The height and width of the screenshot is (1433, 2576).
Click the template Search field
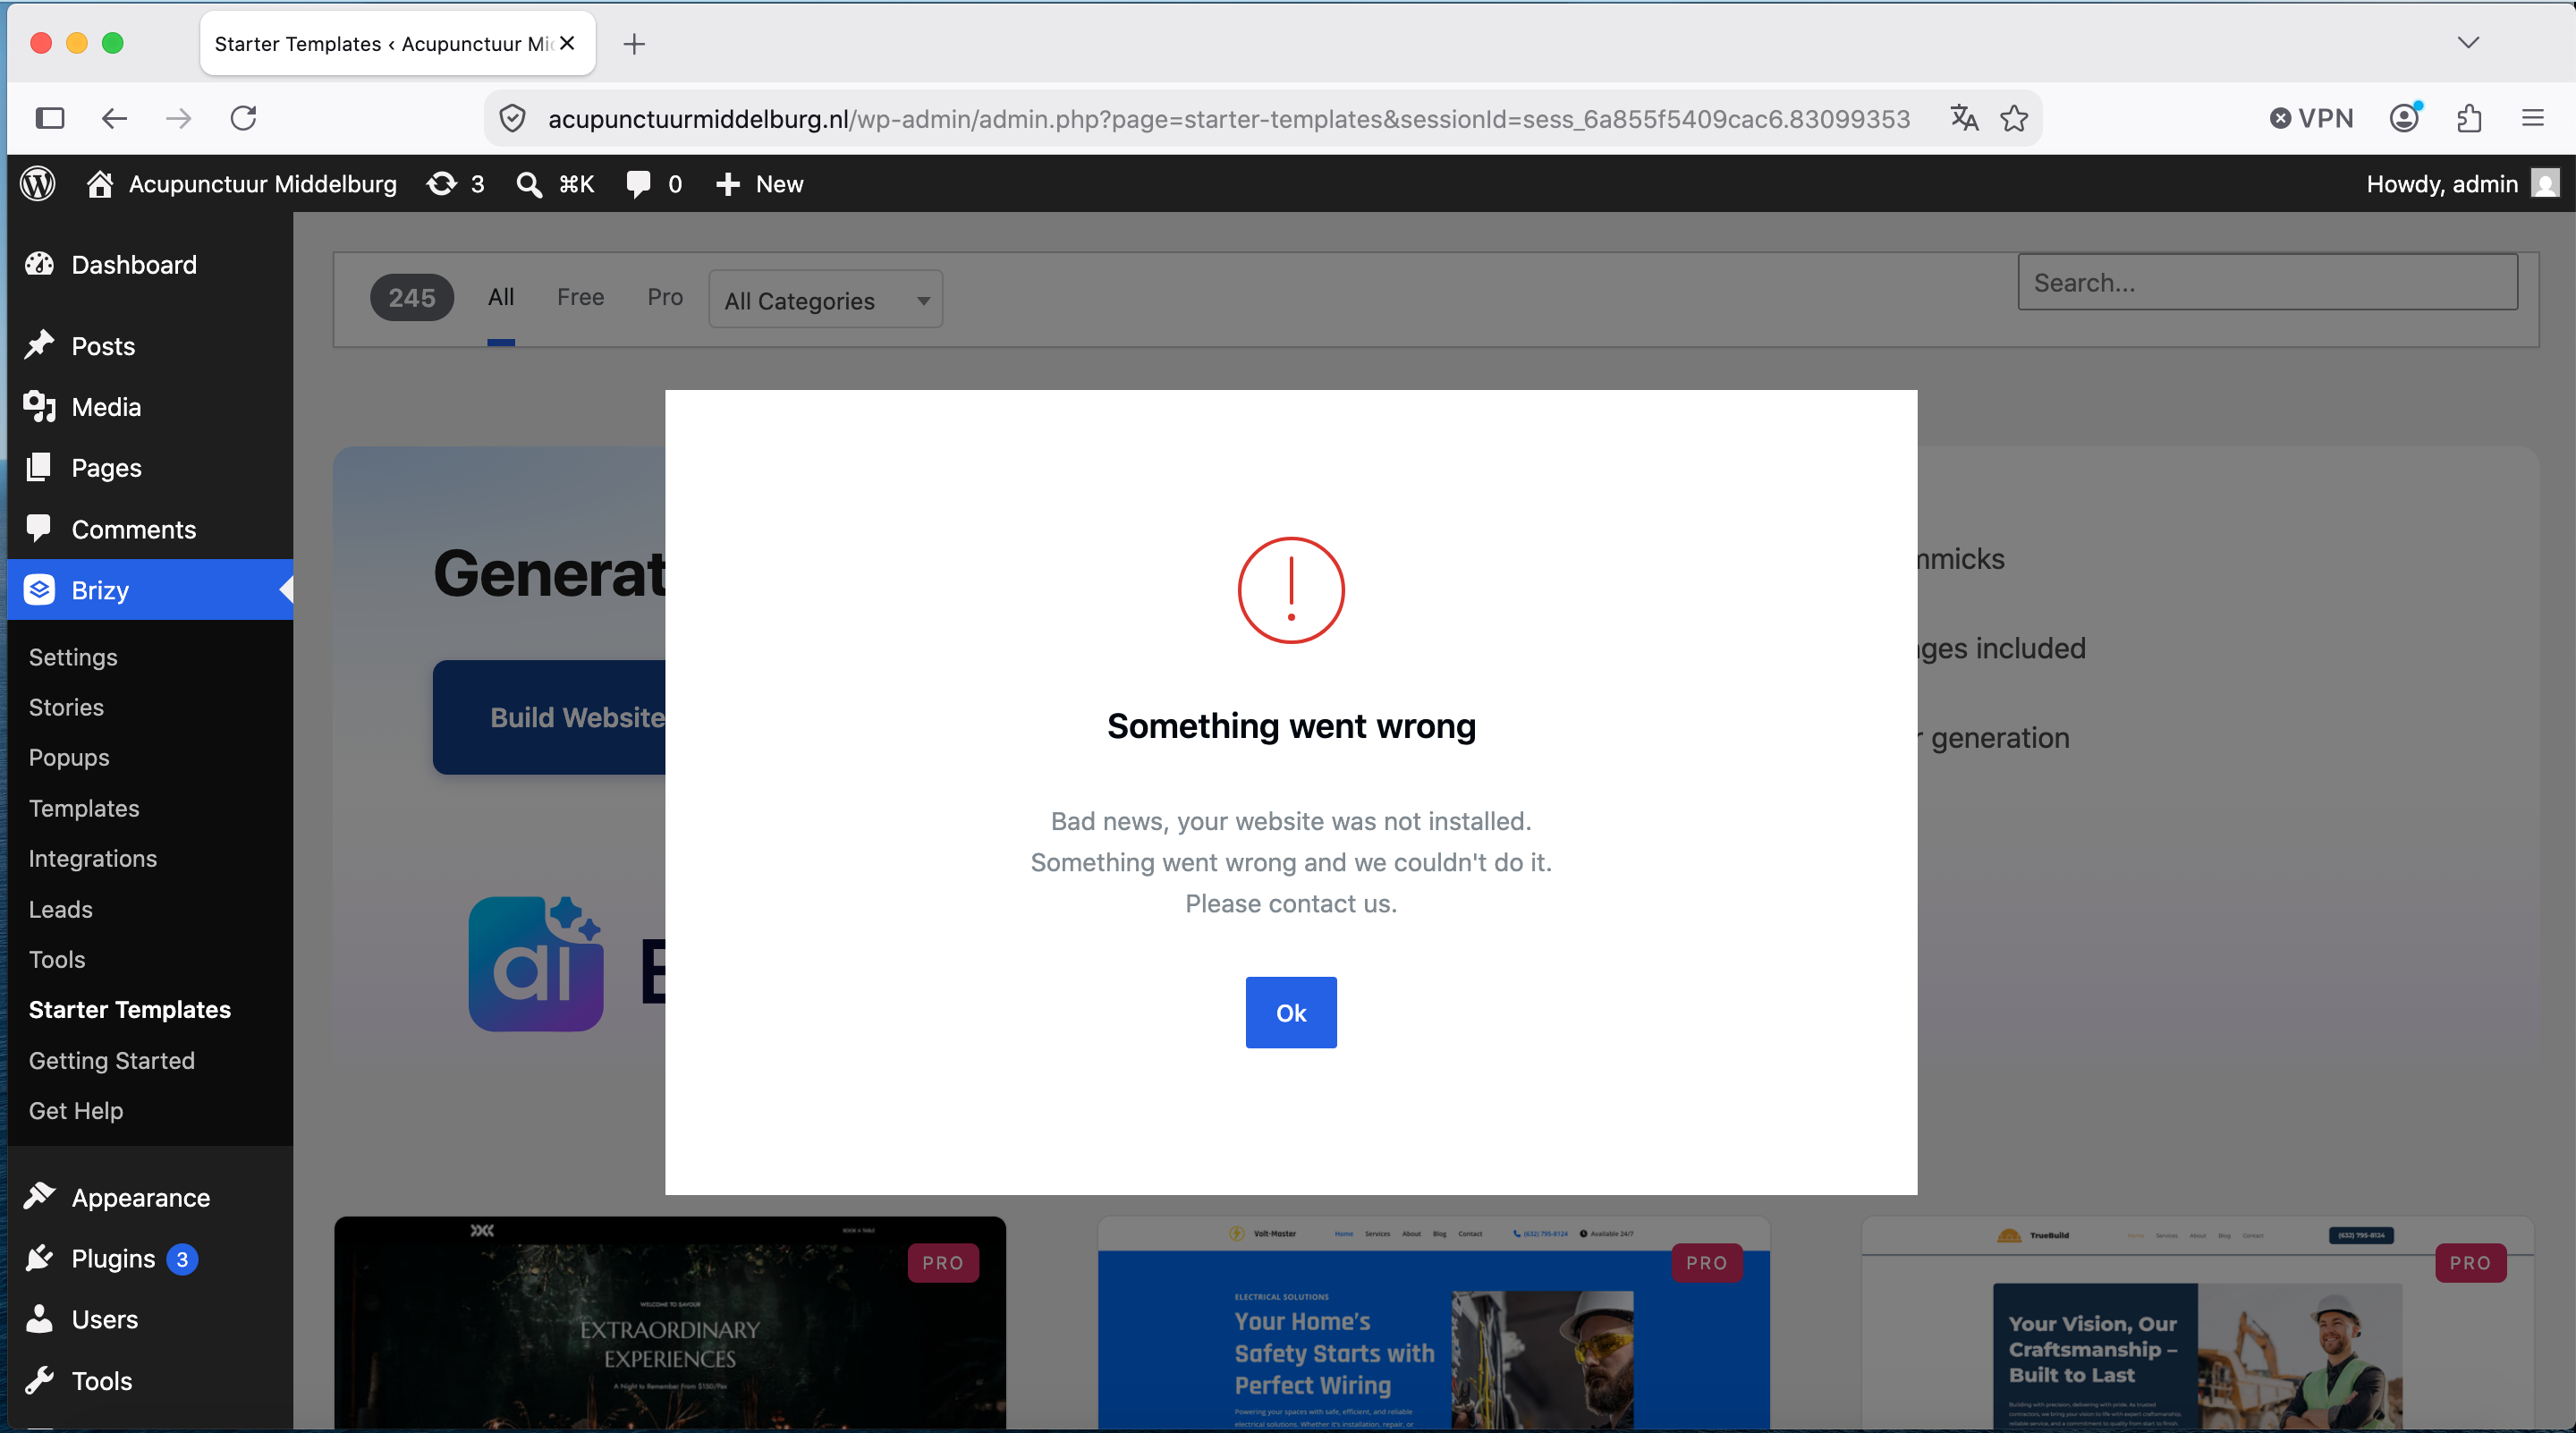2268,283
